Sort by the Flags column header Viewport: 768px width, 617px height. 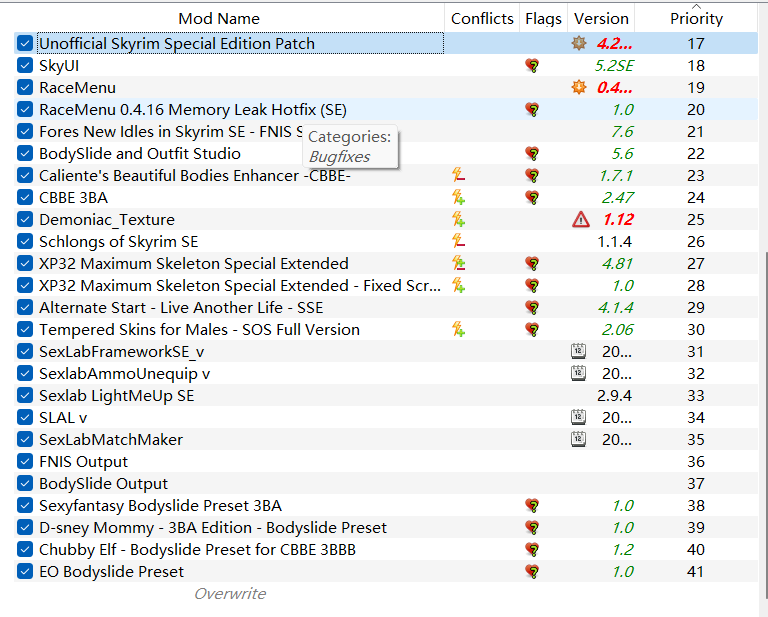[543, 19]
